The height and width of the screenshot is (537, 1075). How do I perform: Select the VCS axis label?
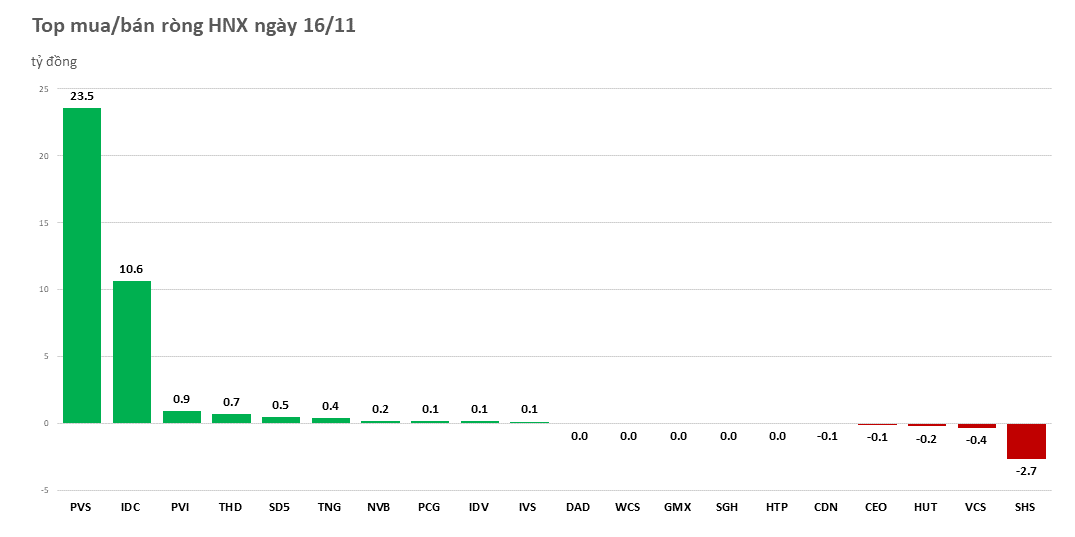click(x=976, y=507)
